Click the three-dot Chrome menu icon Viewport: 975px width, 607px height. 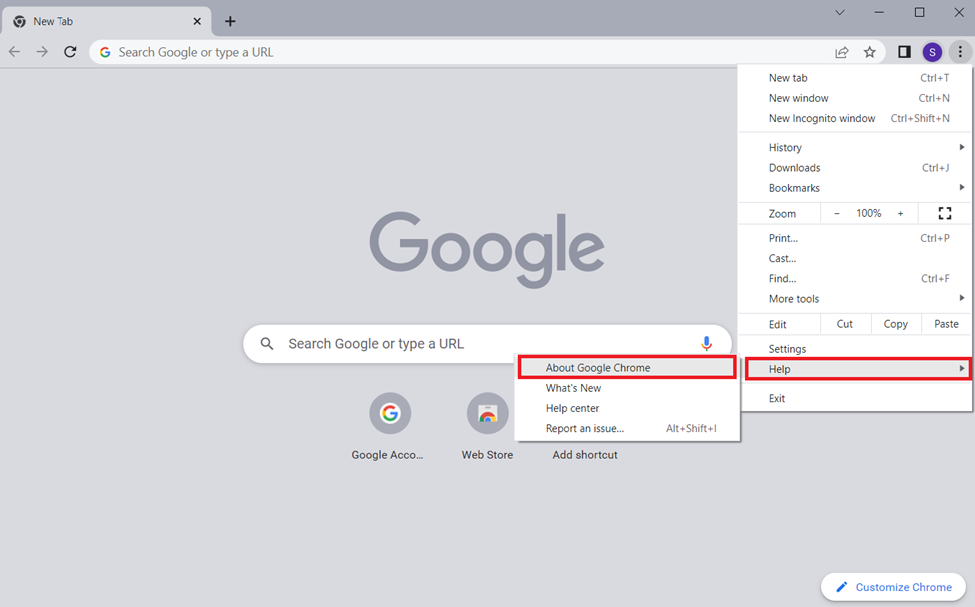(x=960, y=52)
